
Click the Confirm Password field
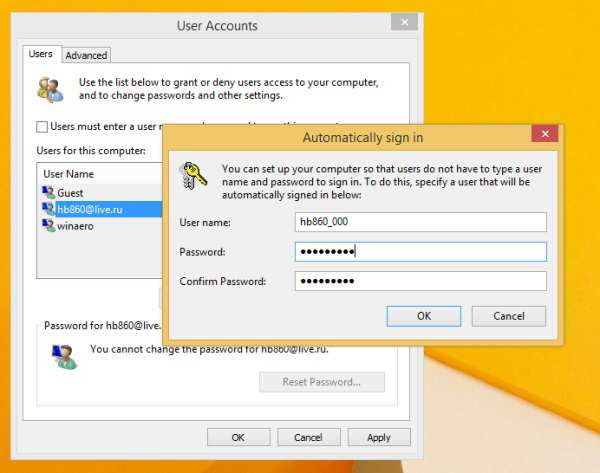420,281
